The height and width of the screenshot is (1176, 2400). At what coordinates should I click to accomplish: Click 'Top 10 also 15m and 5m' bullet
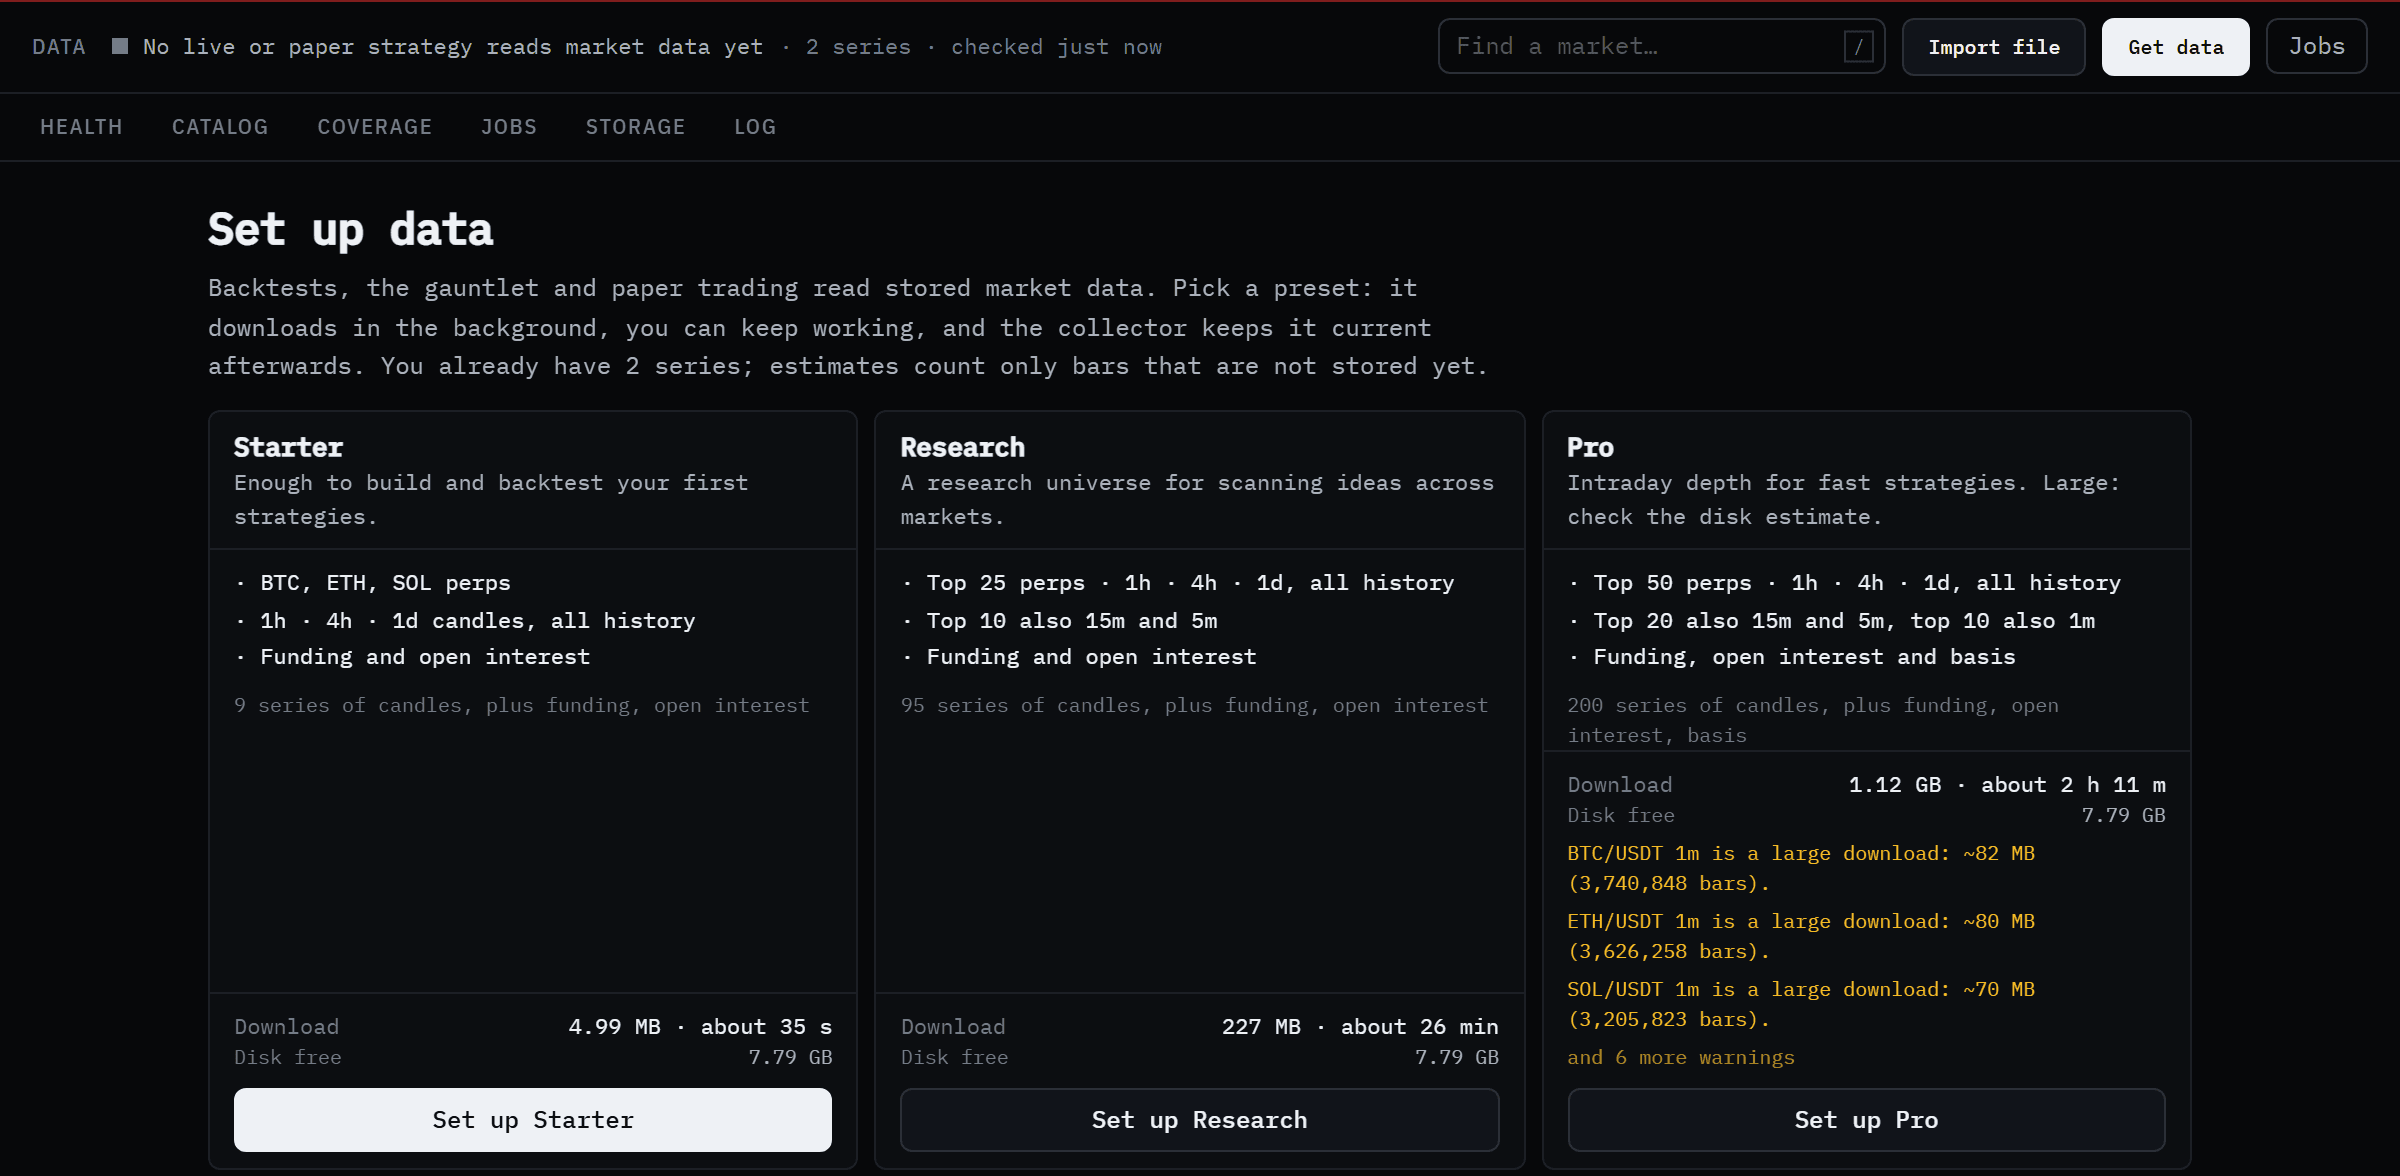(1072, 621)
